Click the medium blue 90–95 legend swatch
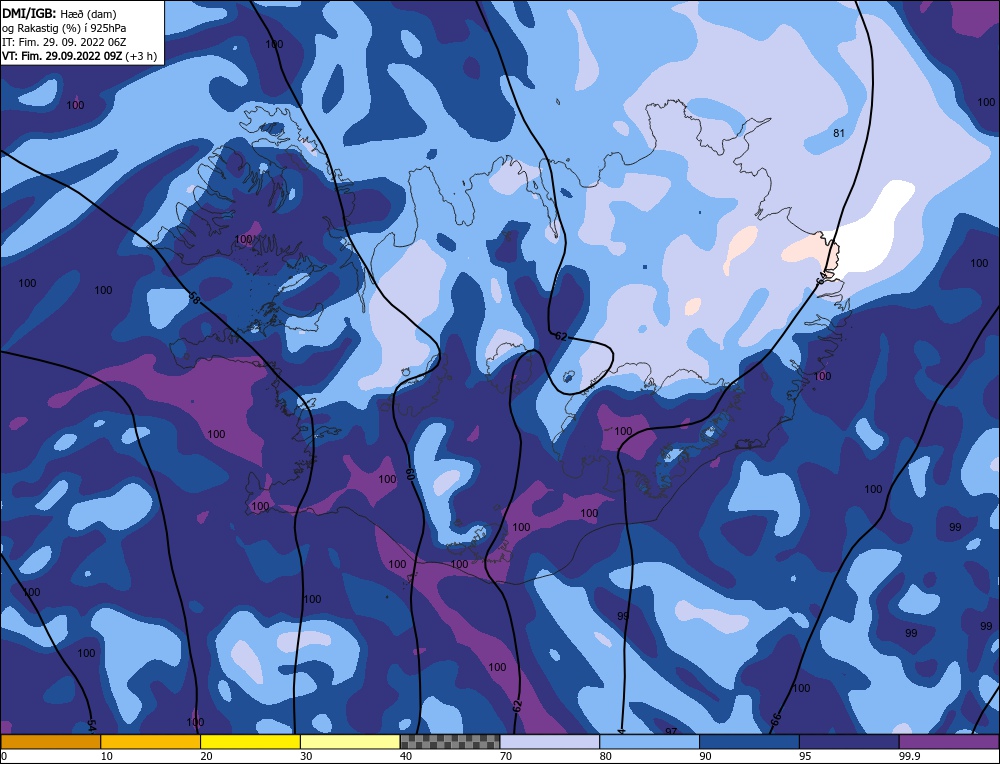The width and height of the screenshot is (1000, 764). (749, 742)
